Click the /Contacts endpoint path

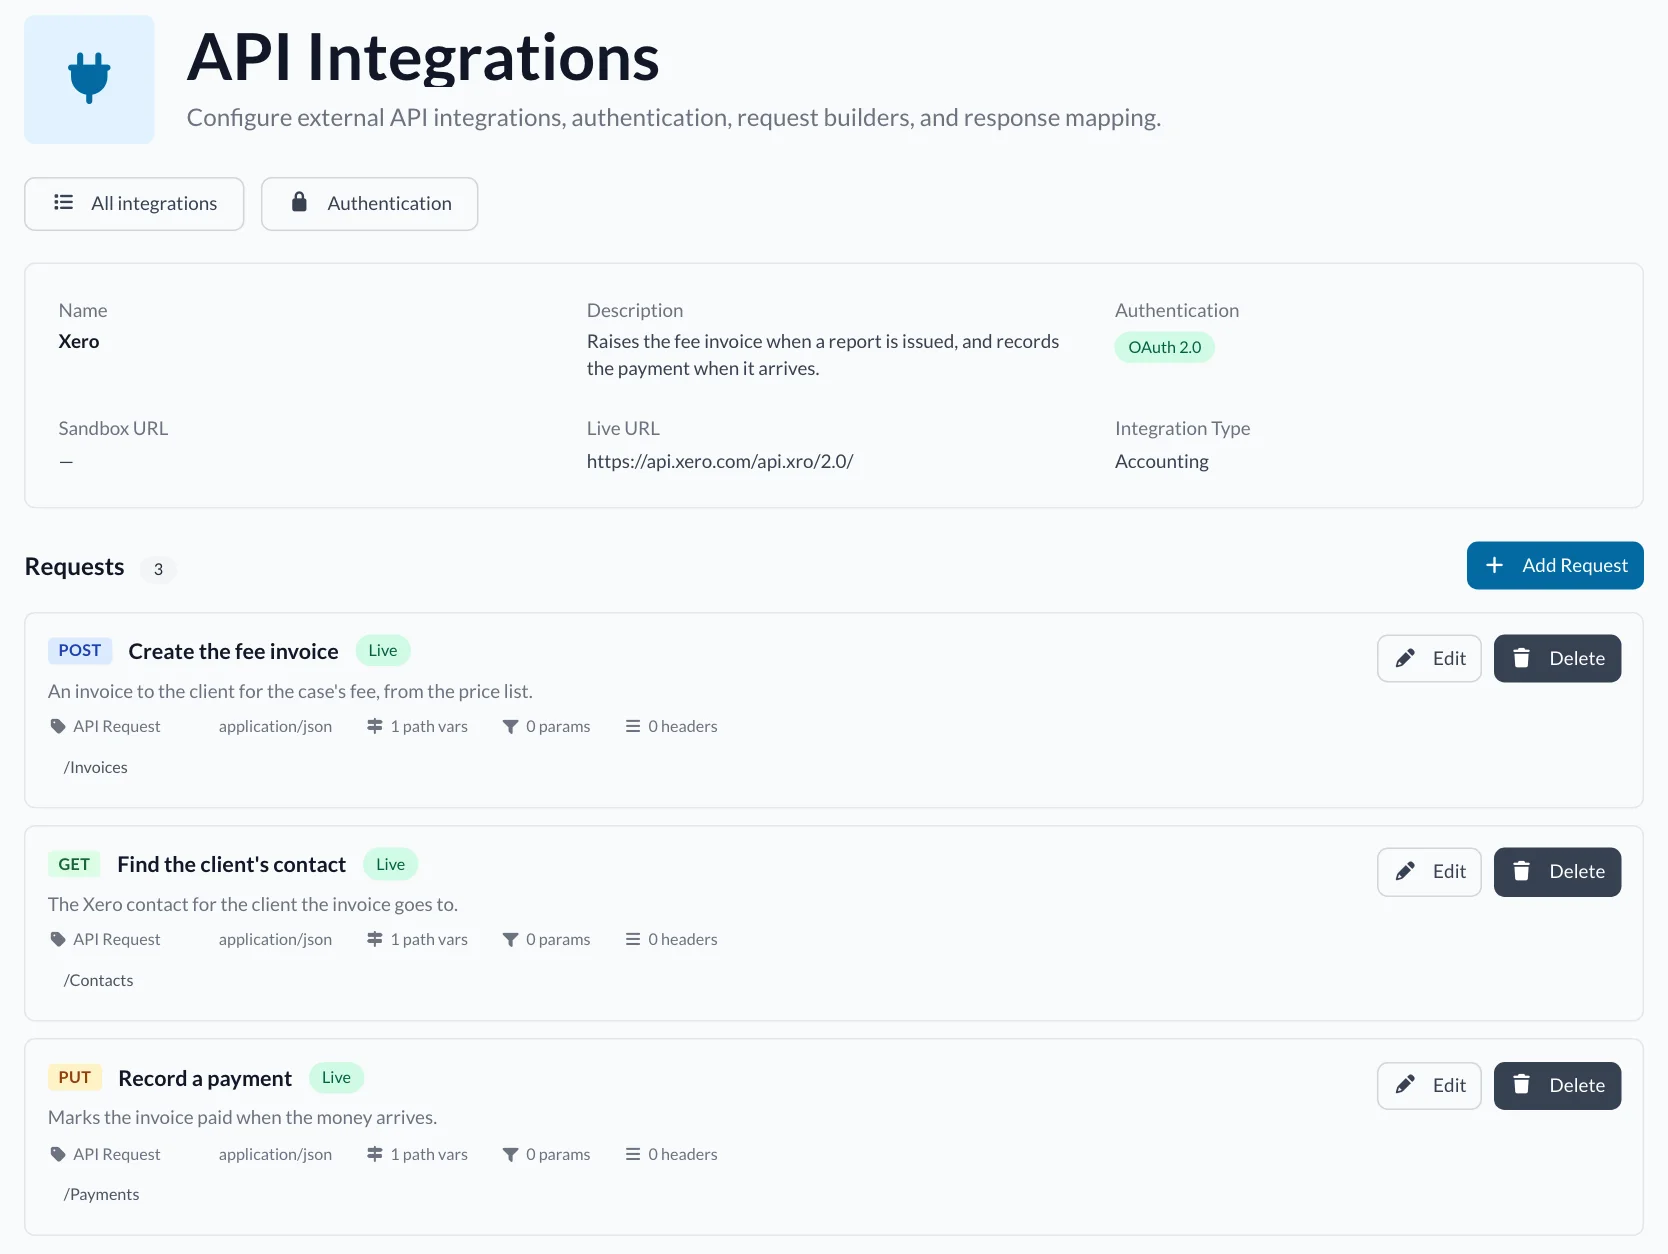[98, 980]
